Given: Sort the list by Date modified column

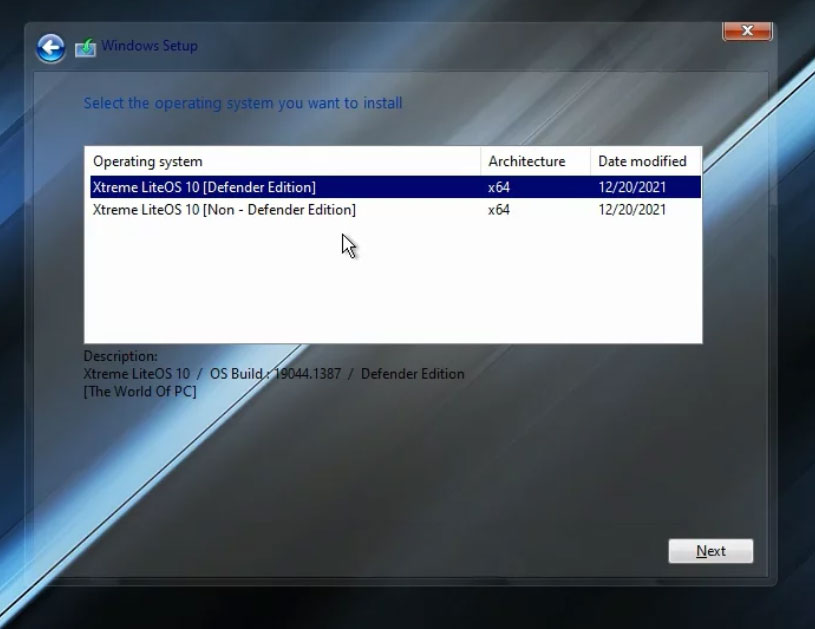Looking at the screenshot, I should pyautogui.click(x=641, y=161).
